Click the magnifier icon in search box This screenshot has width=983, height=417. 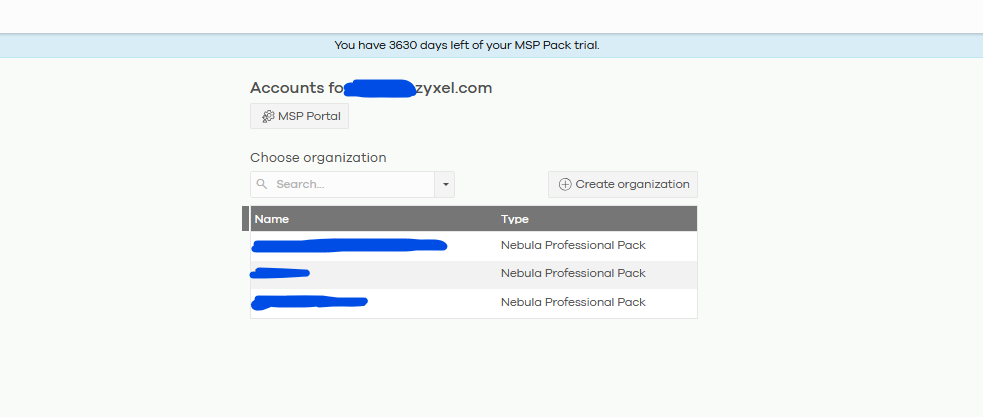tap(262, 185)
